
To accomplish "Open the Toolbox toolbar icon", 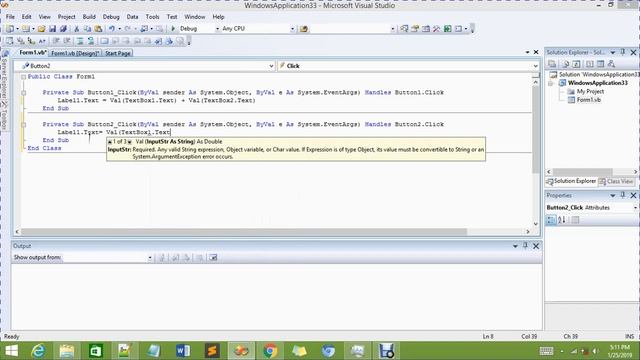I will (436, 29).
